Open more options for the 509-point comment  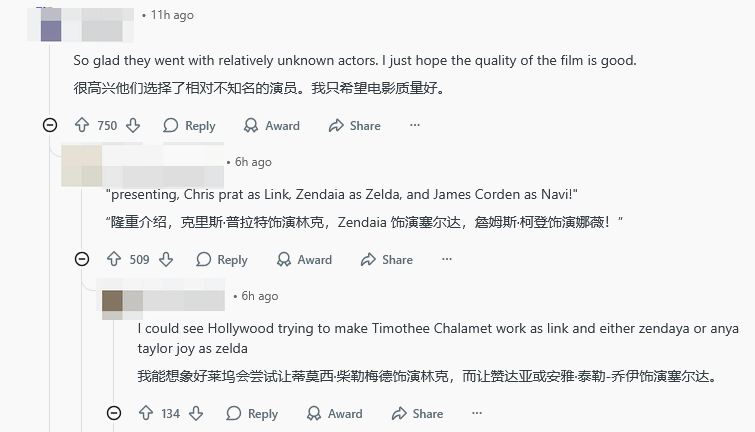pos(447,260)
